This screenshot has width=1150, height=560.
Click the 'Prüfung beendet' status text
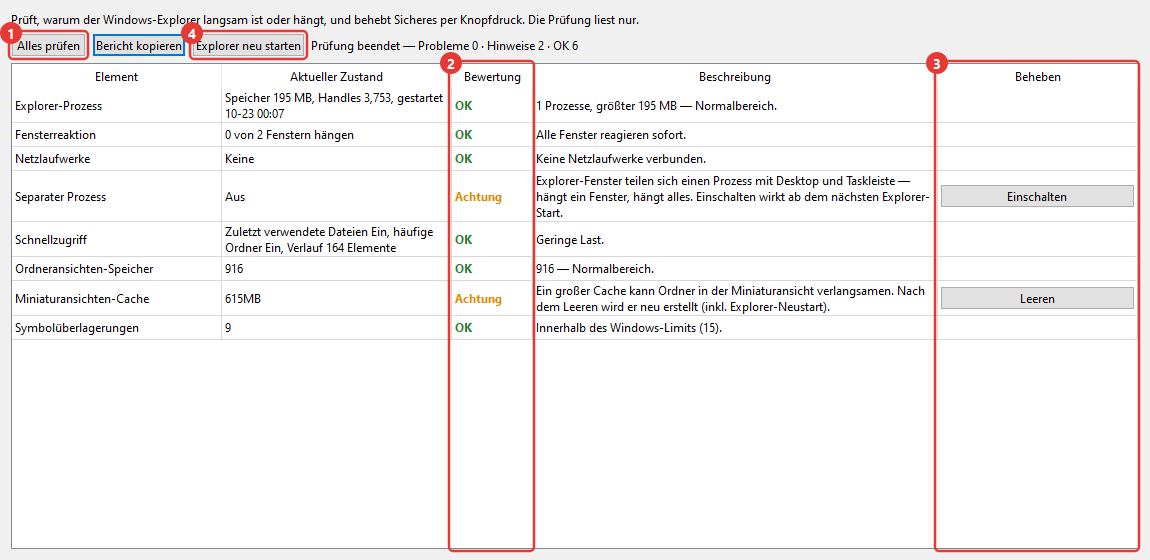tap(444, 46)
